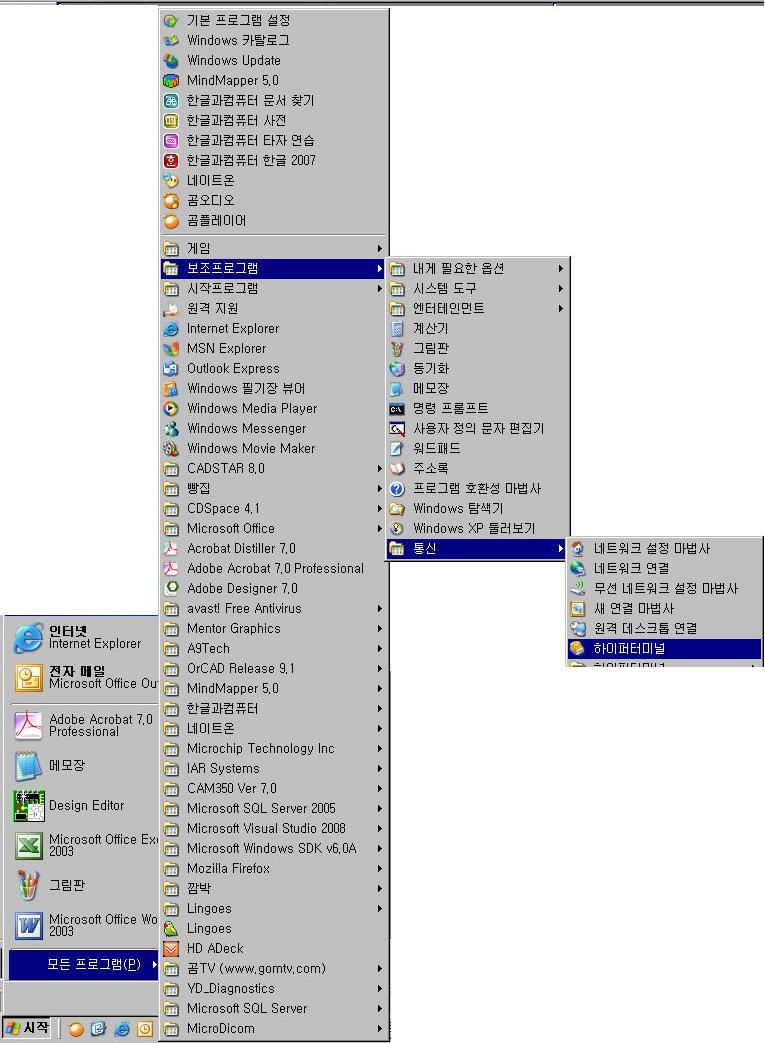Viewport: 765px width, 1043px height.
Task: Click the 워드패드 icon
Action: pos(397,448)
